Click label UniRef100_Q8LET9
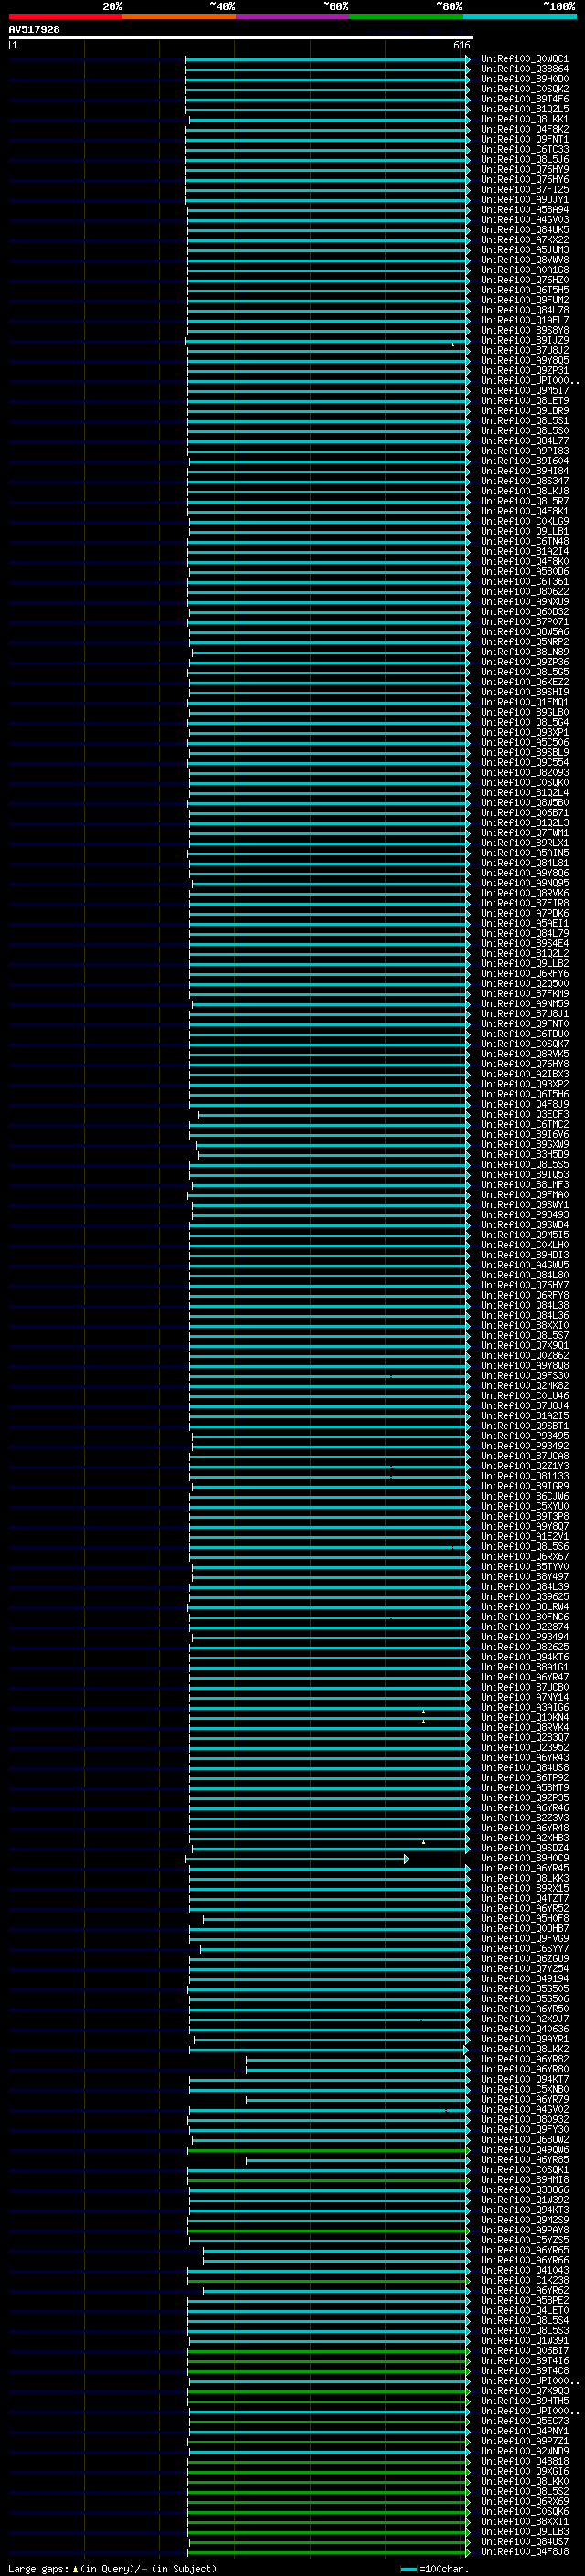 coord(524,401)
